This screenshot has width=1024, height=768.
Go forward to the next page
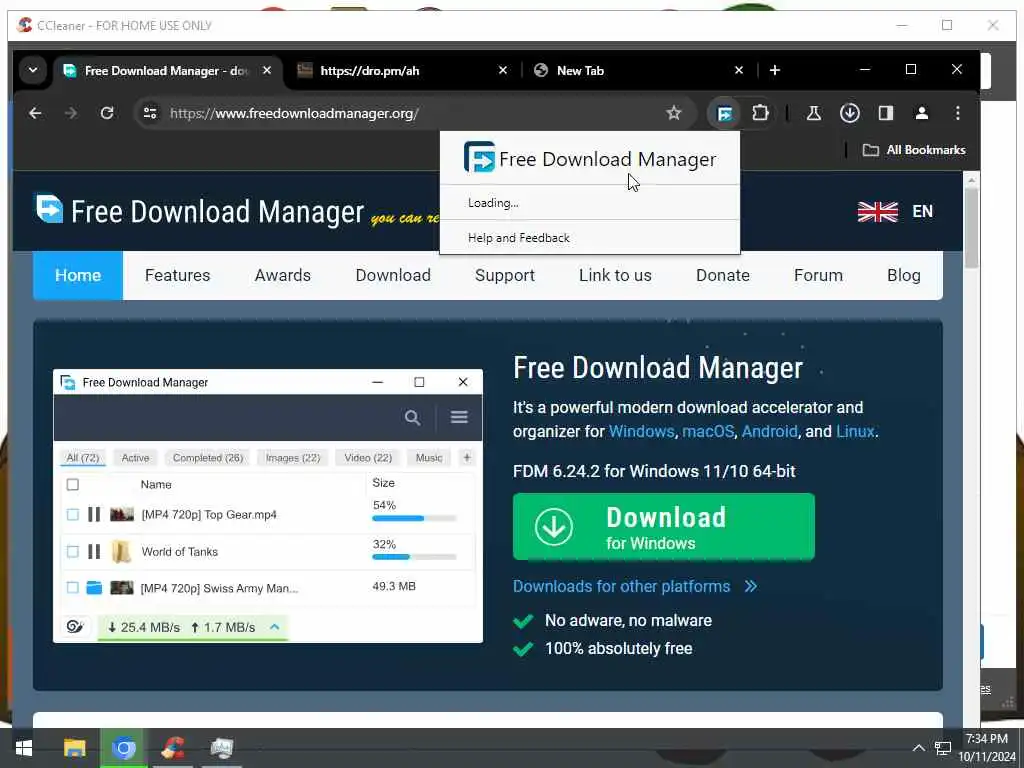[71, 113]
